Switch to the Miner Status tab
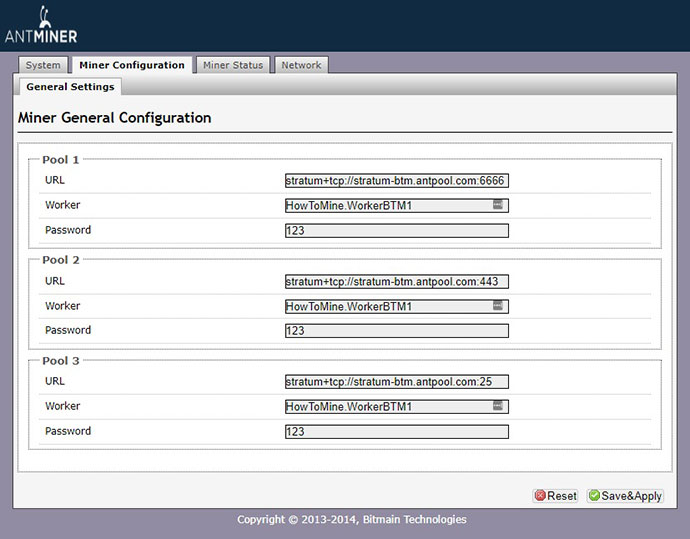 coord(233,65)
